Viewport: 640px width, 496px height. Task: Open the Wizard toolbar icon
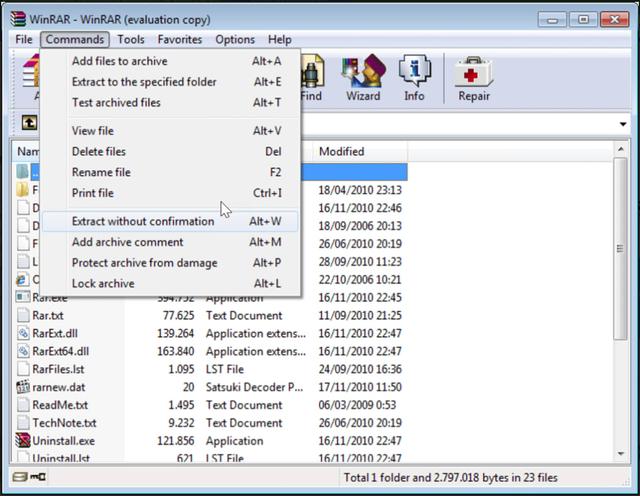(363, 78)
